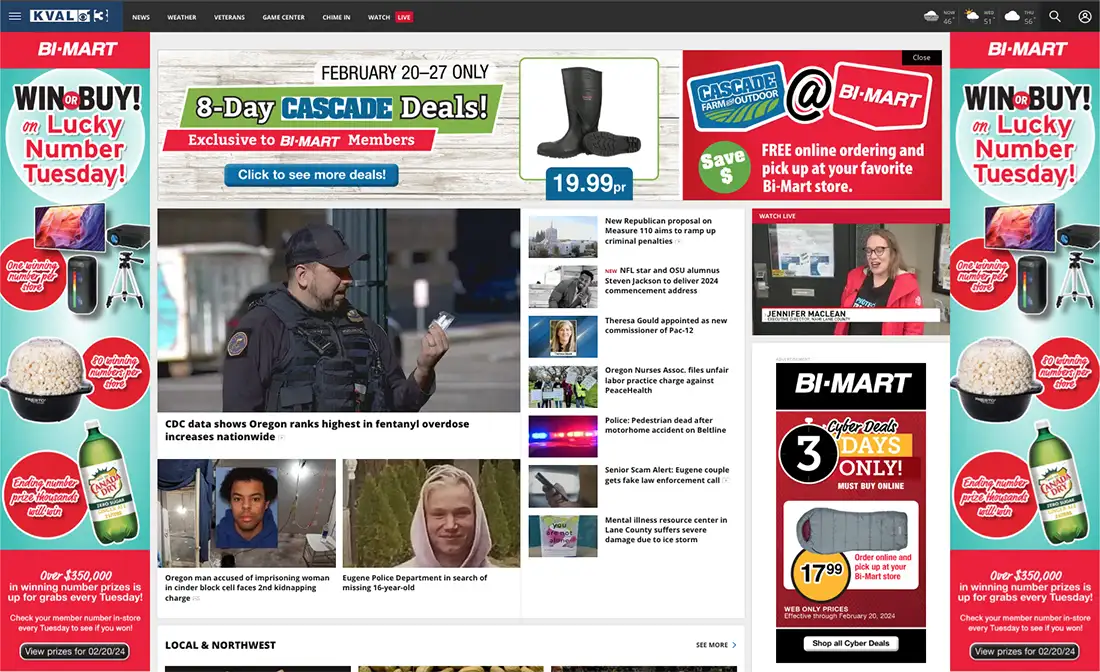This screenshot has width=1100, height=672.
Task: Click the Measure 110 capitol thumbnail
Action: pos(563,236)
